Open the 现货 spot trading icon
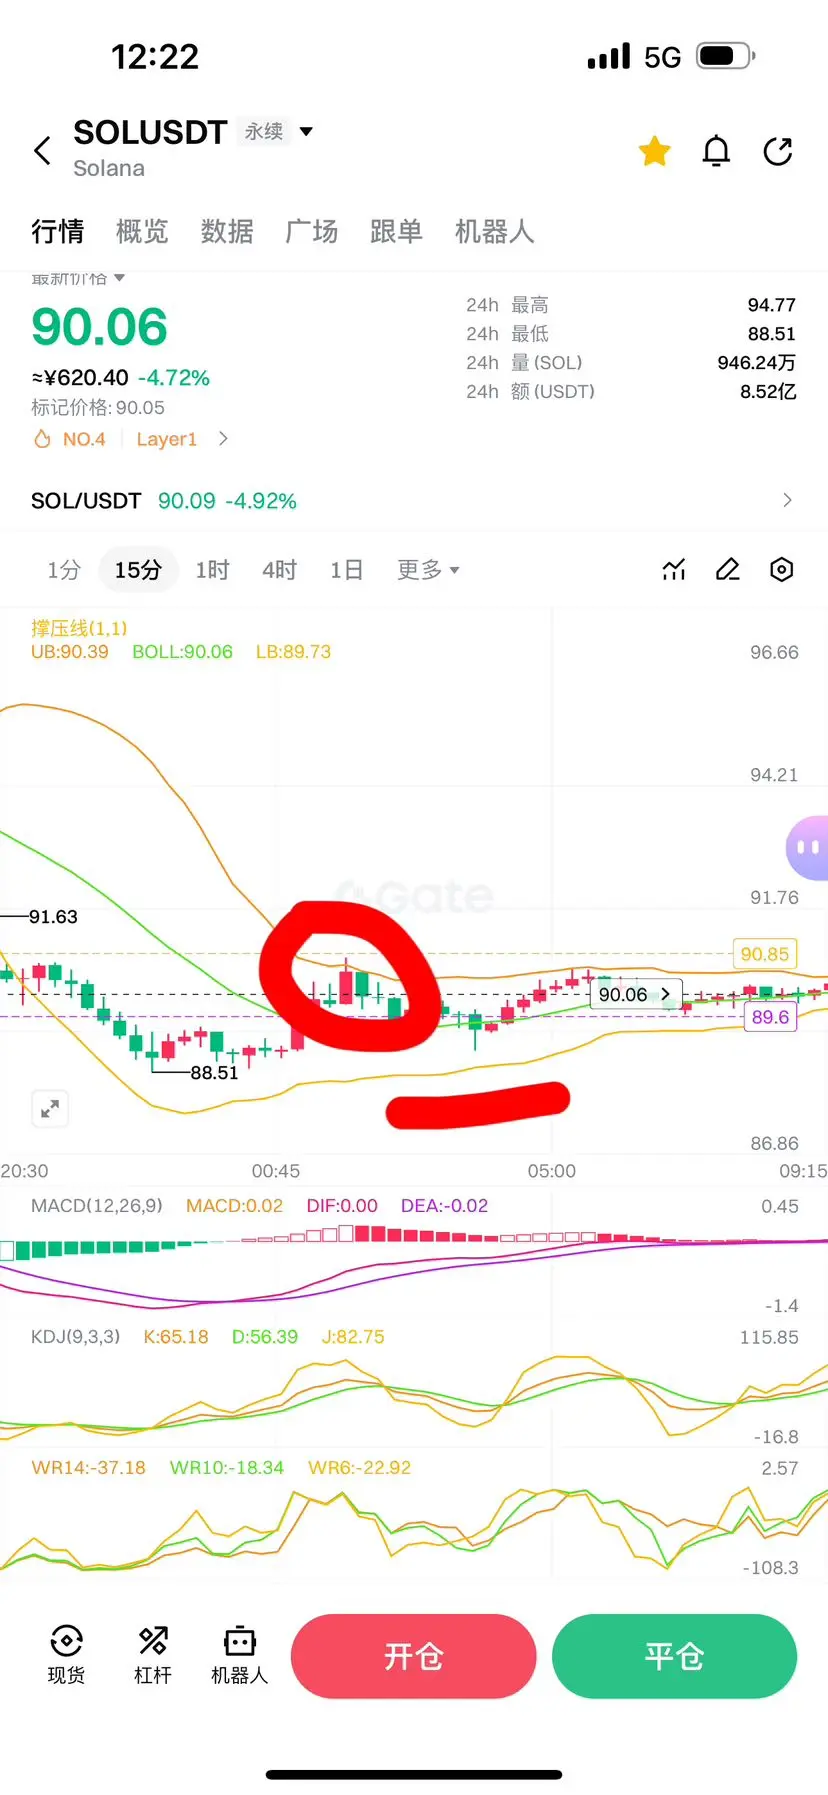This screenshot has height=1795, width=828. [x=66, y=1655]
